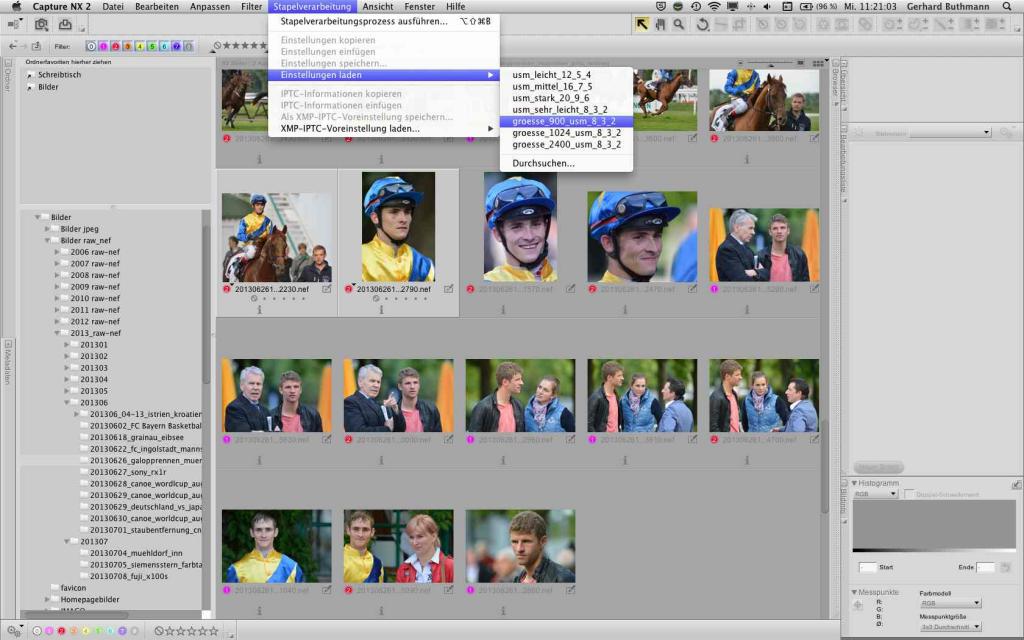Set five-star rating in bottom bar

click(x=214, y=631)
